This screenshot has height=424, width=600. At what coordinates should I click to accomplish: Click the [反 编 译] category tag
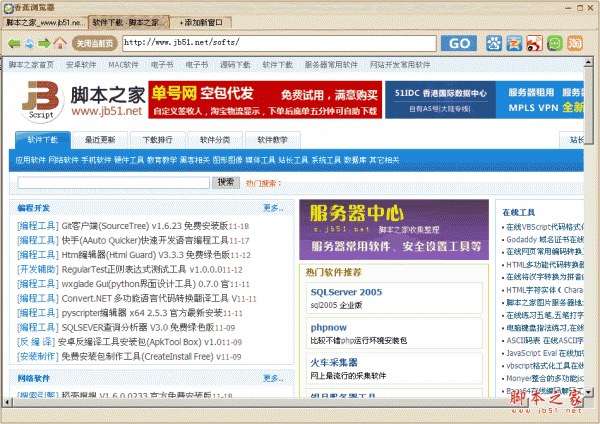click(x=38, y=342)
